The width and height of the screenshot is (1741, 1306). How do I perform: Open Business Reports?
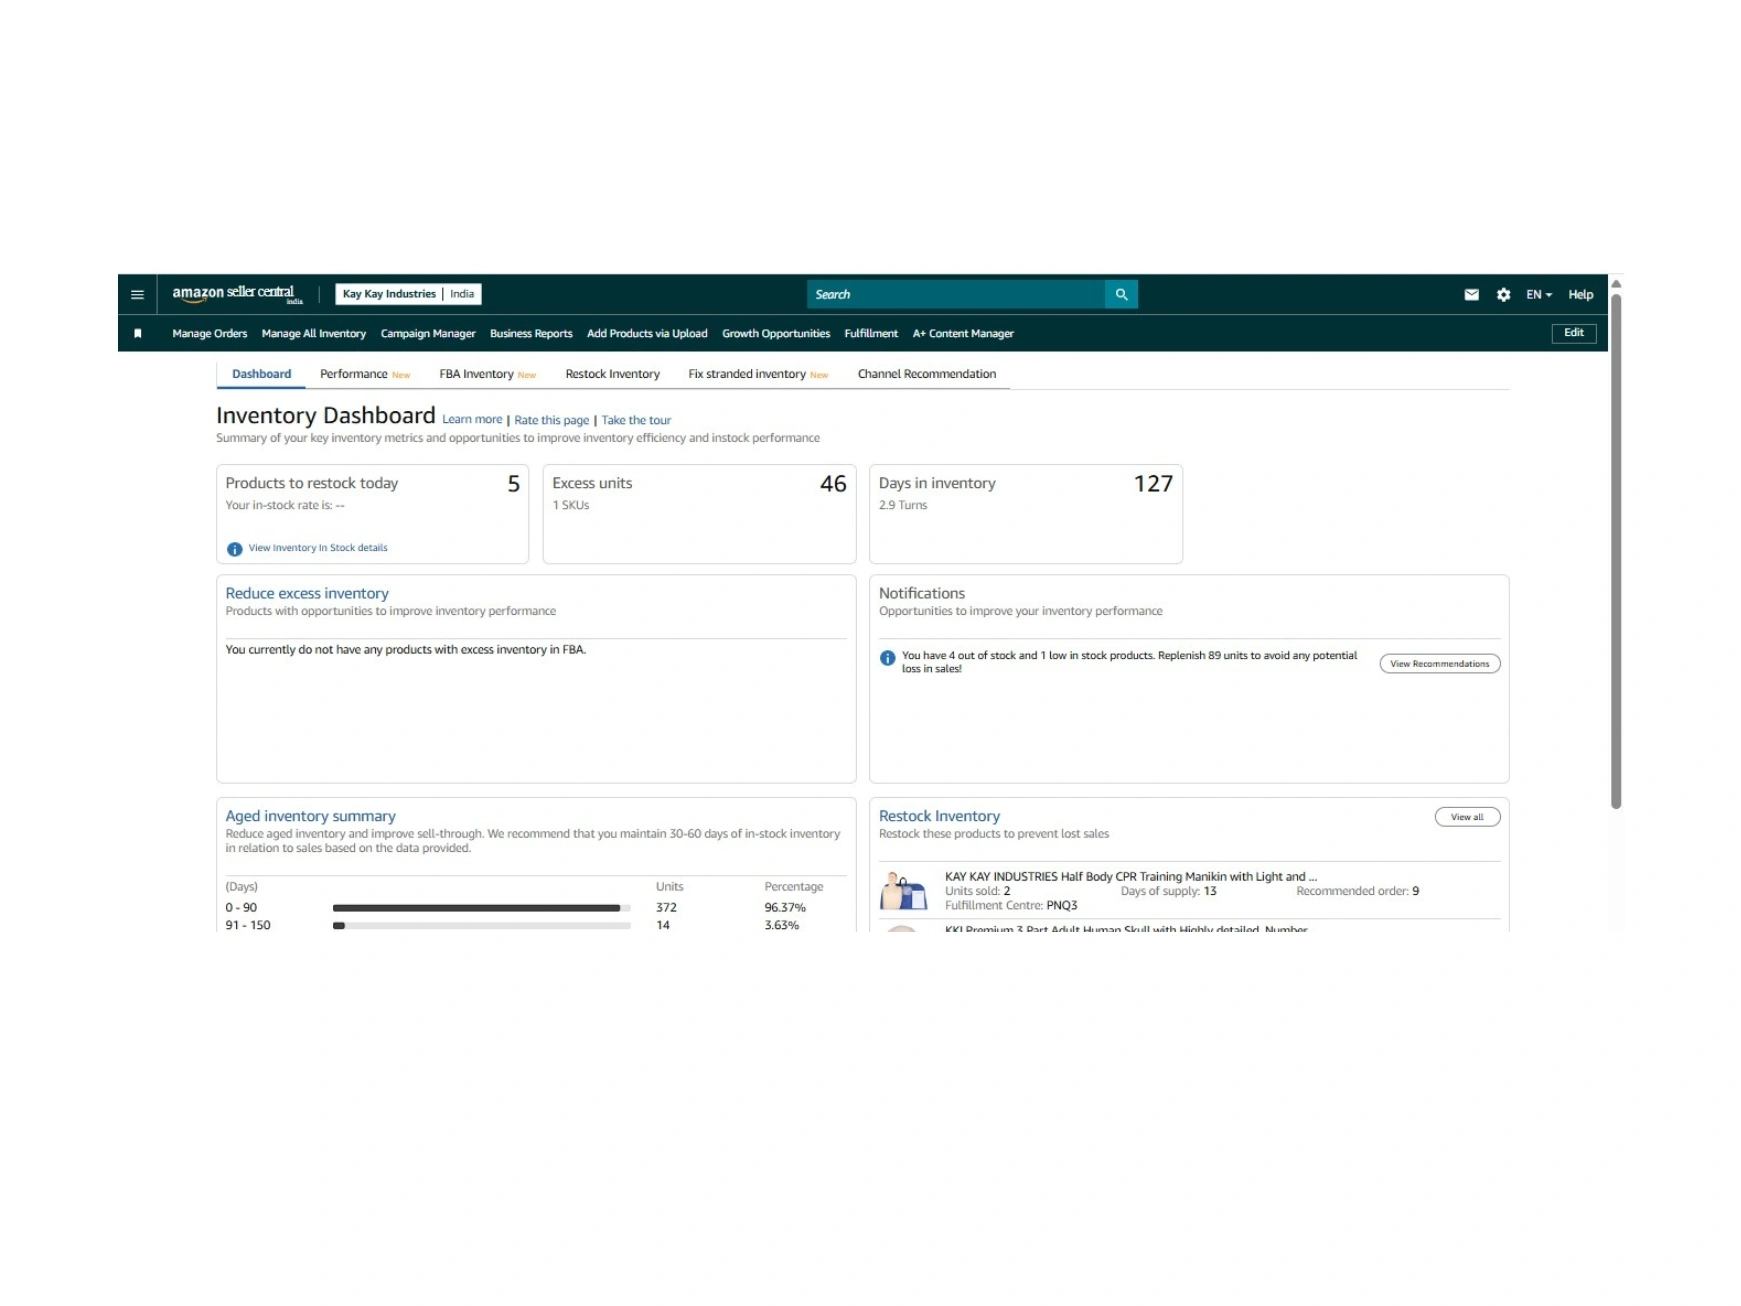click(x=531, y=333)
